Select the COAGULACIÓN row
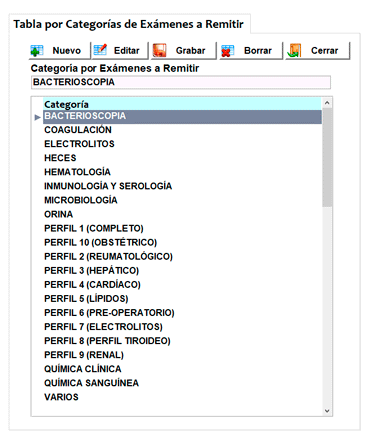 coord(182,130)
